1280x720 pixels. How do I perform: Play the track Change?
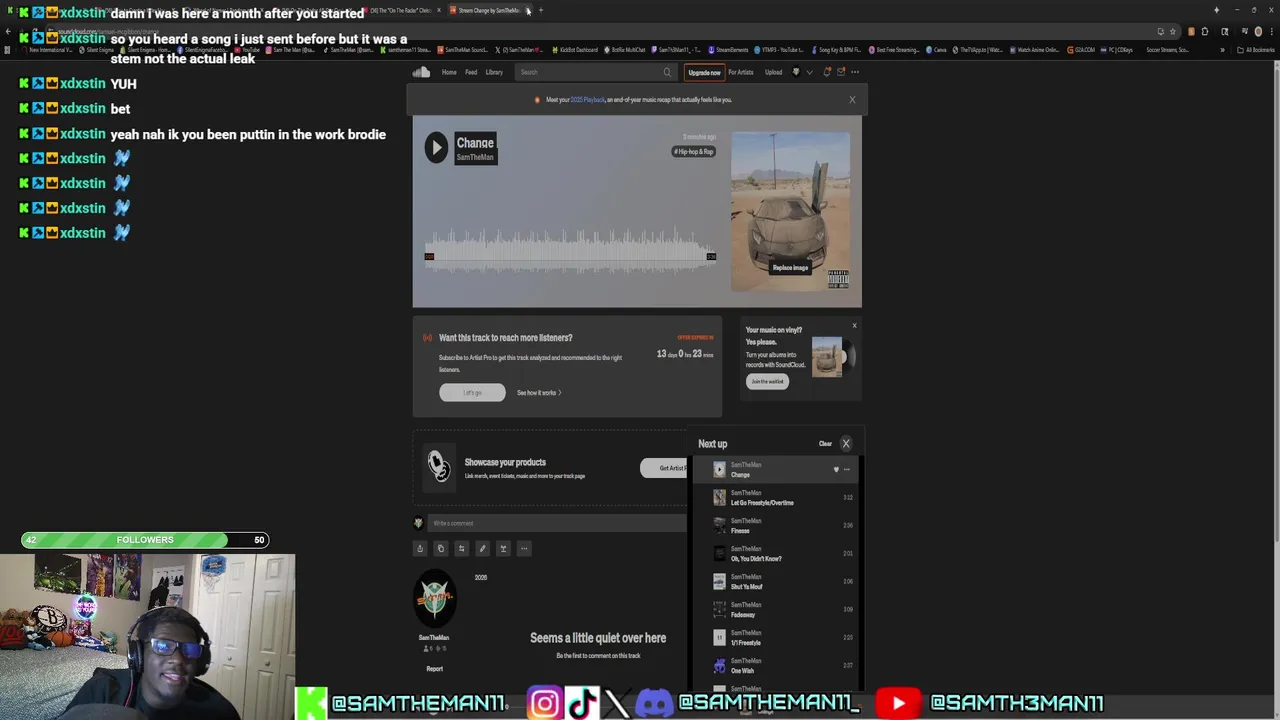coord(436,148)
